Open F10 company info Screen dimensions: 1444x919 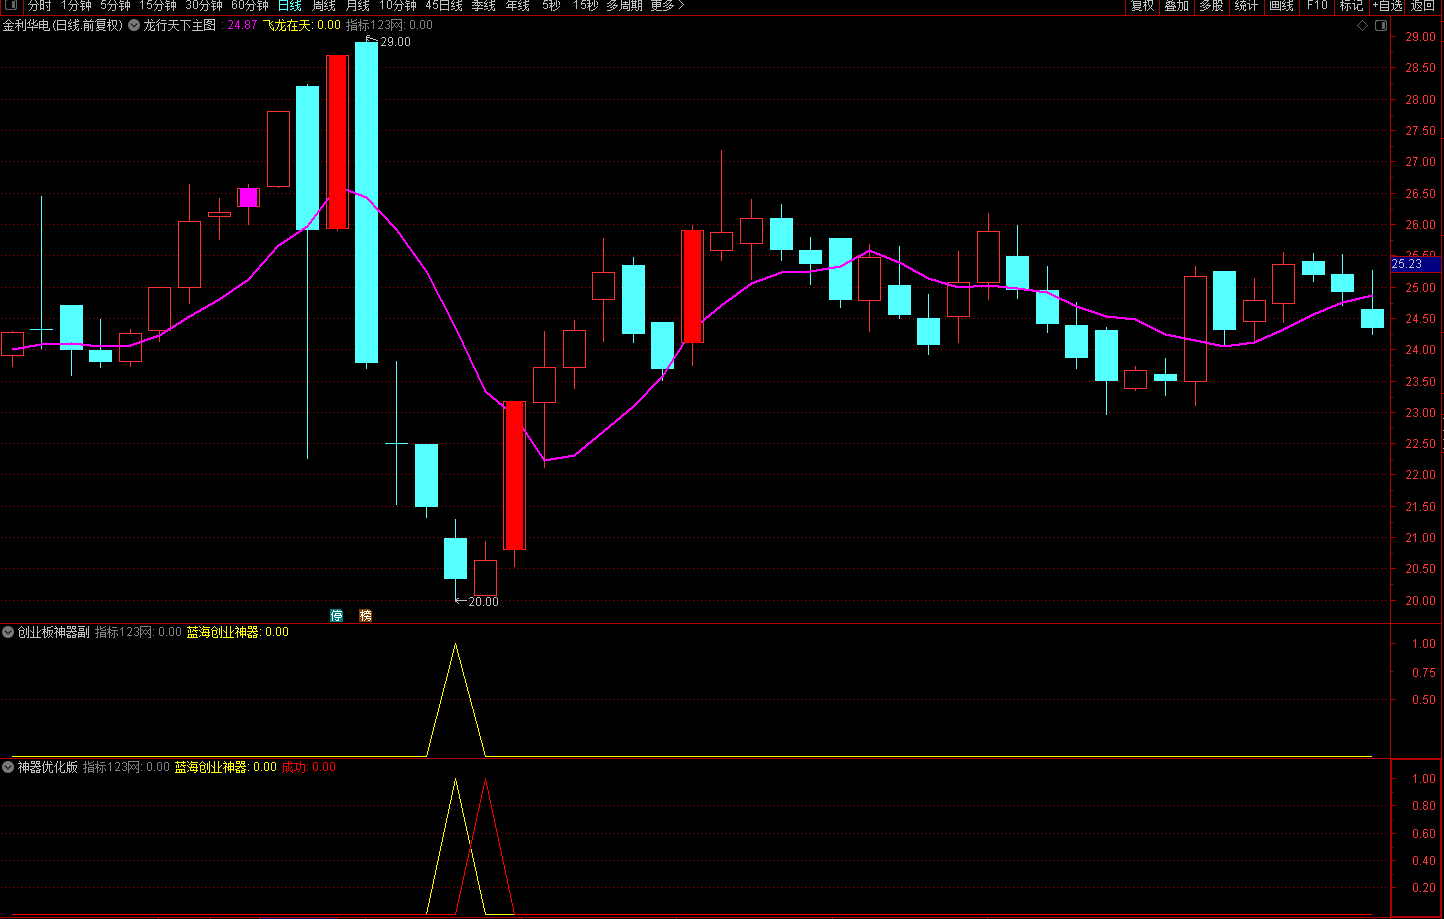coord(1317,6)
